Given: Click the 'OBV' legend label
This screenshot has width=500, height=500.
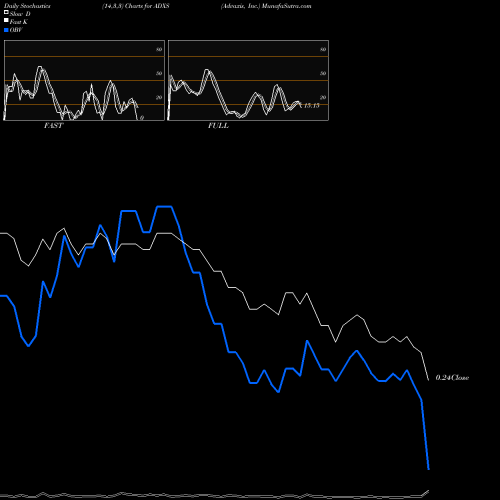Looking at the screenshot, I should 16,30.
